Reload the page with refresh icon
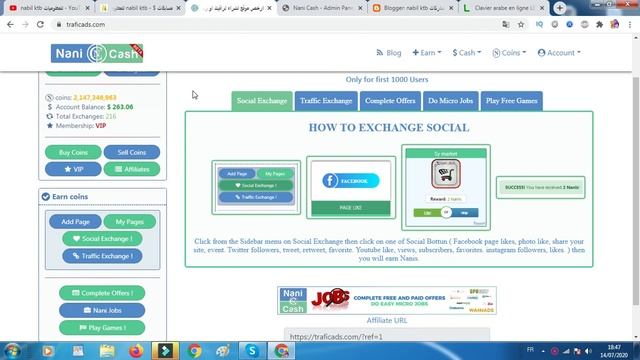Screen dimensions: 640x360 click(40, 24)
